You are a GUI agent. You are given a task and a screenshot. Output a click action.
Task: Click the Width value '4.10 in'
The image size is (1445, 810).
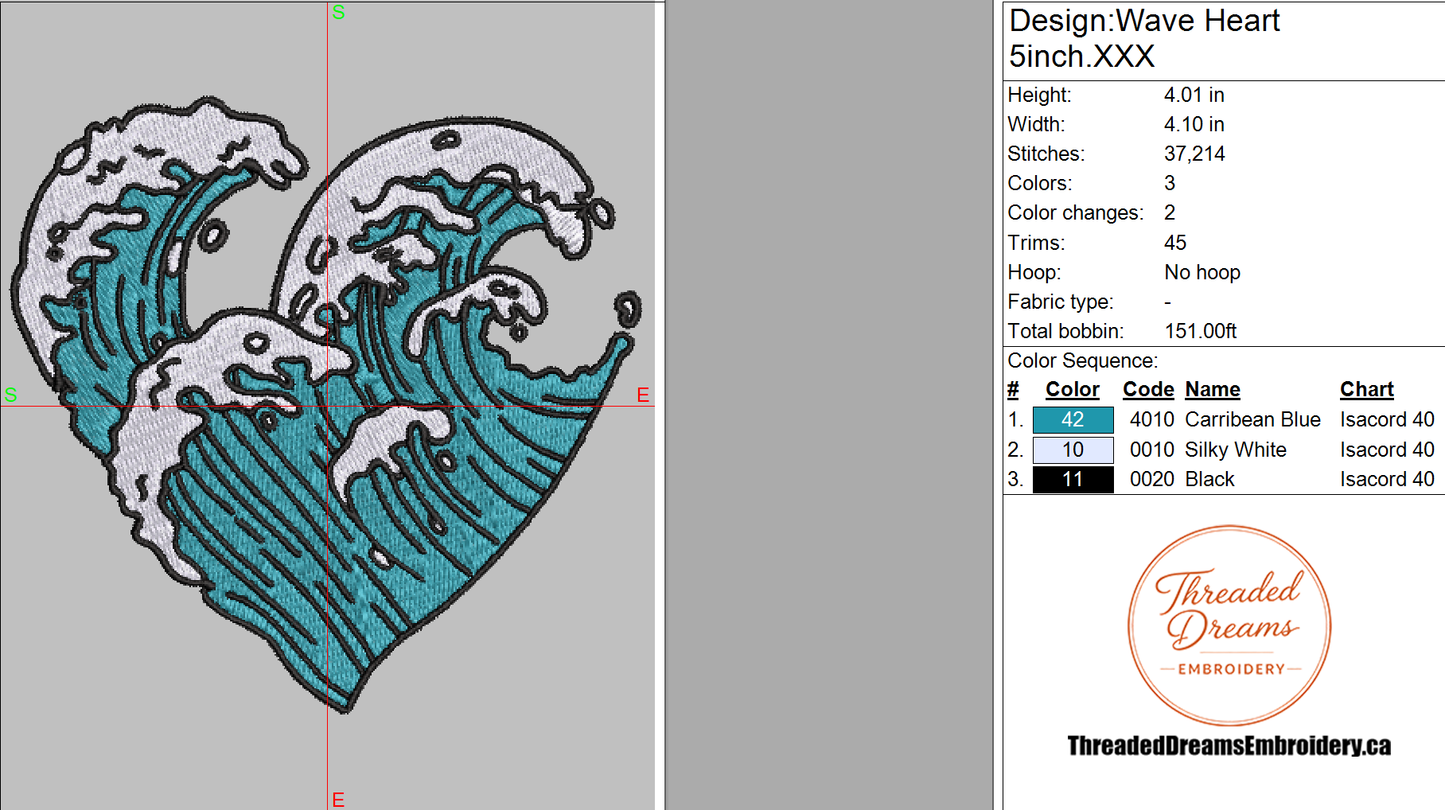coord(1194,125)
